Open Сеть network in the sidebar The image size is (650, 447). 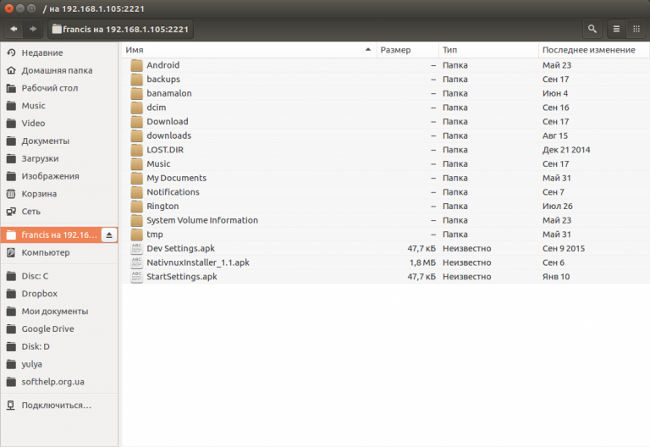tap(59, 211)
